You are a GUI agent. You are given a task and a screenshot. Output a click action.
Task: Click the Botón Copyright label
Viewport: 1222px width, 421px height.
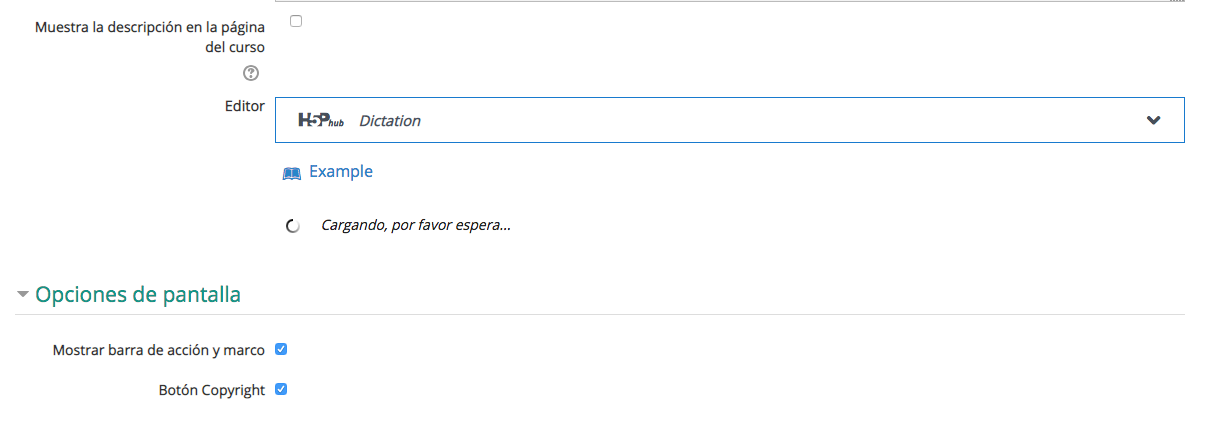[212, 391]
